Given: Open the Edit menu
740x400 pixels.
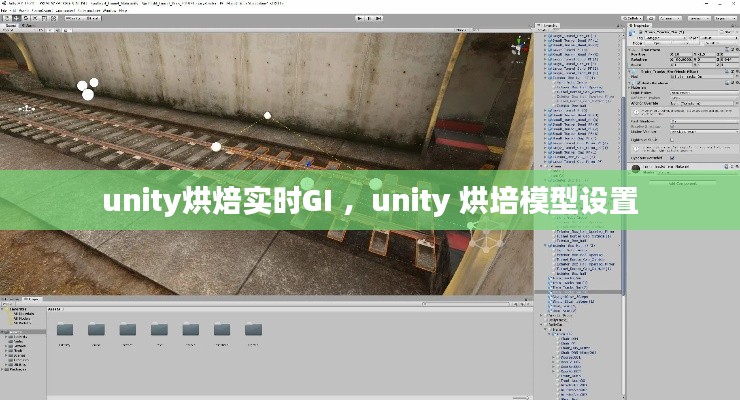Looking at the screenshot, I should 14,10.
